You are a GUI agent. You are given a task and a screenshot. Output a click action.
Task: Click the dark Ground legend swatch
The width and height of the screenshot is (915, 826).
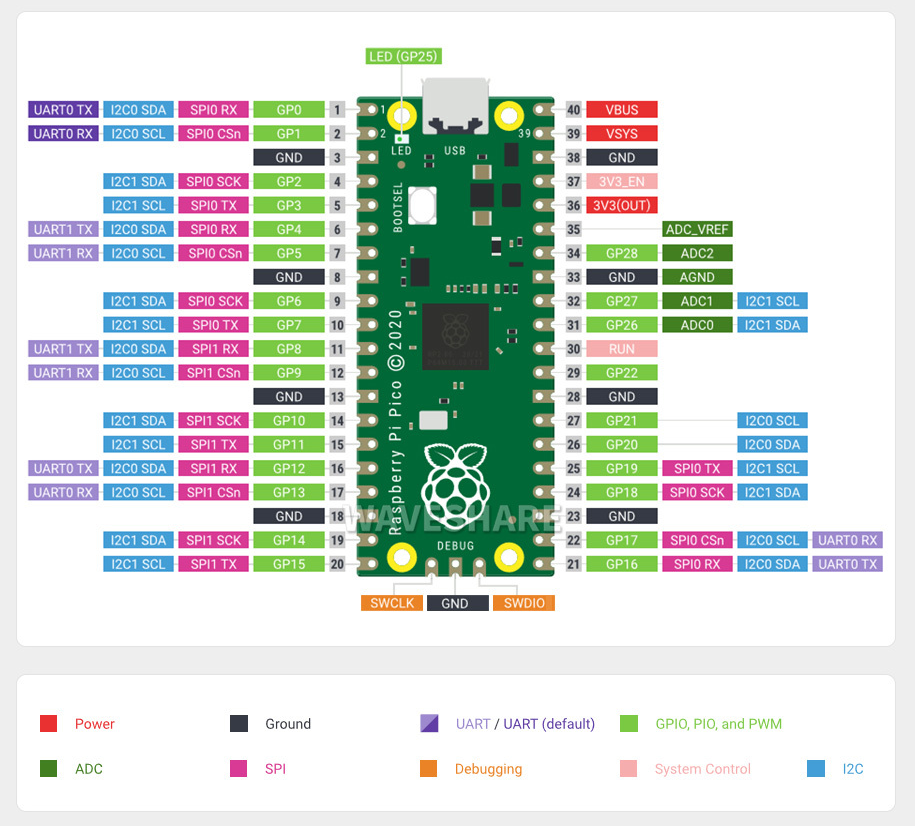[239, 723]
